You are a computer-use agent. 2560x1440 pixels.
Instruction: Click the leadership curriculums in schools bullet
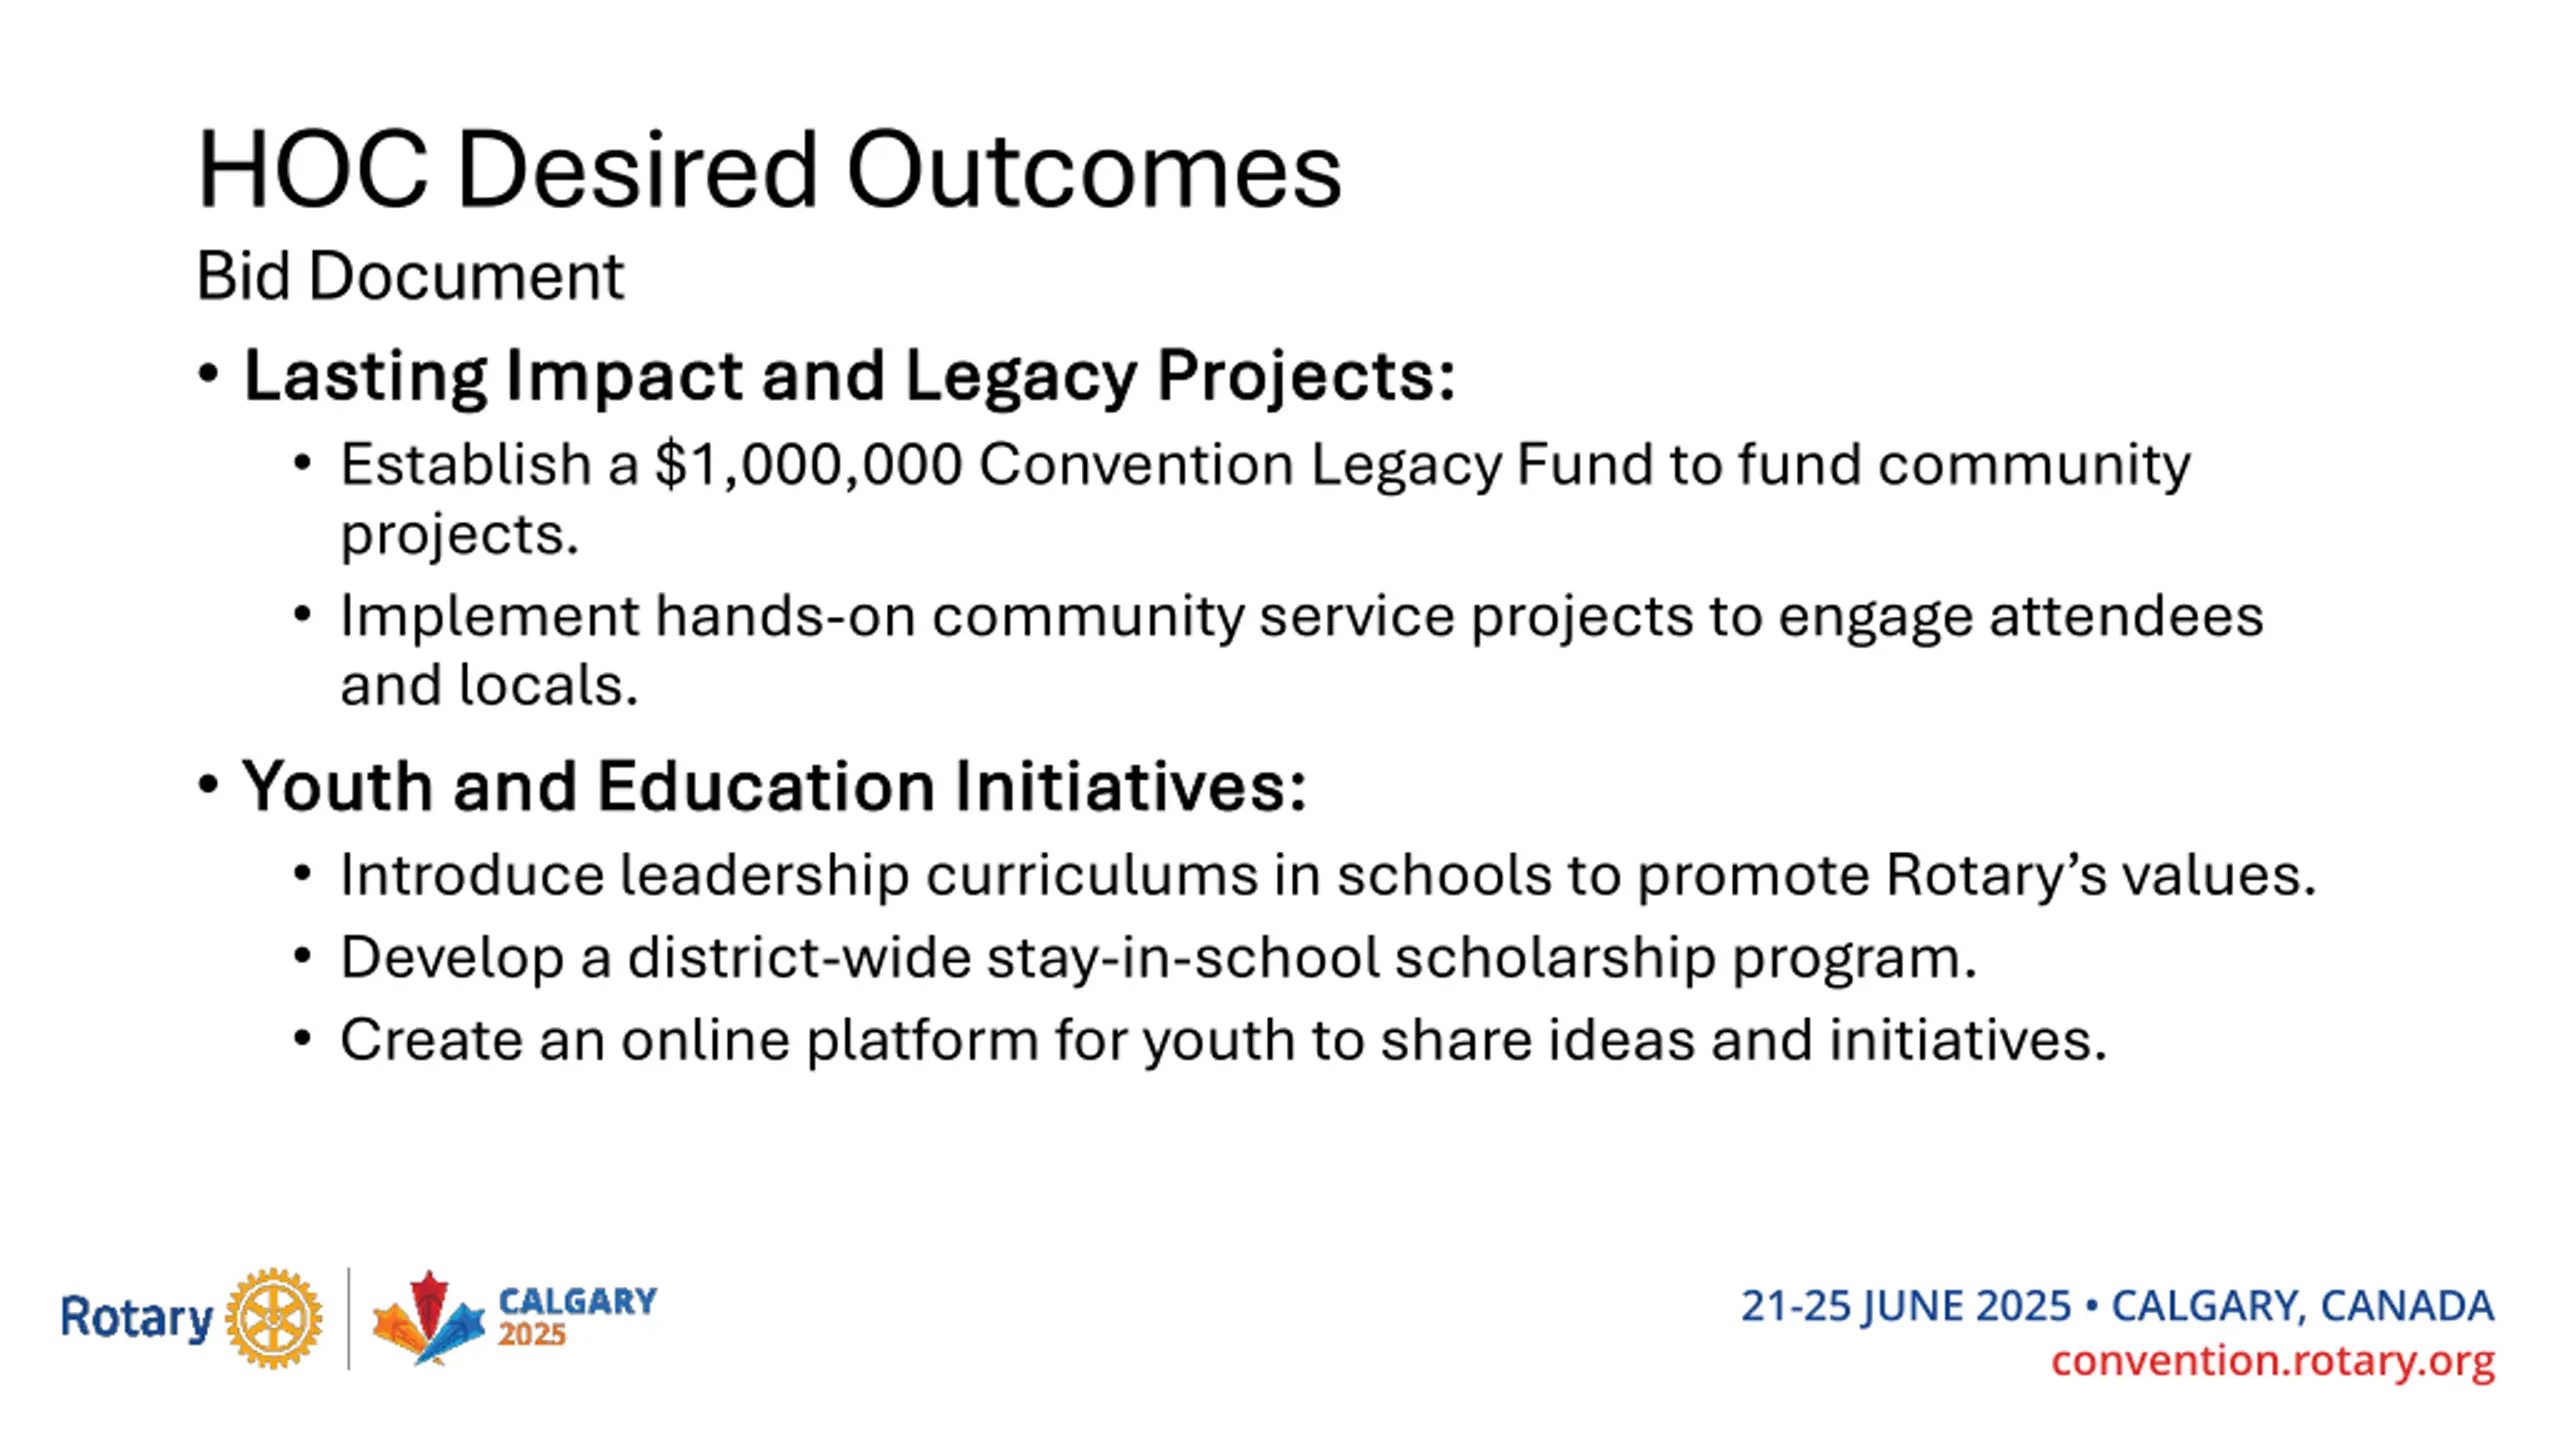tap(1327, 876)
